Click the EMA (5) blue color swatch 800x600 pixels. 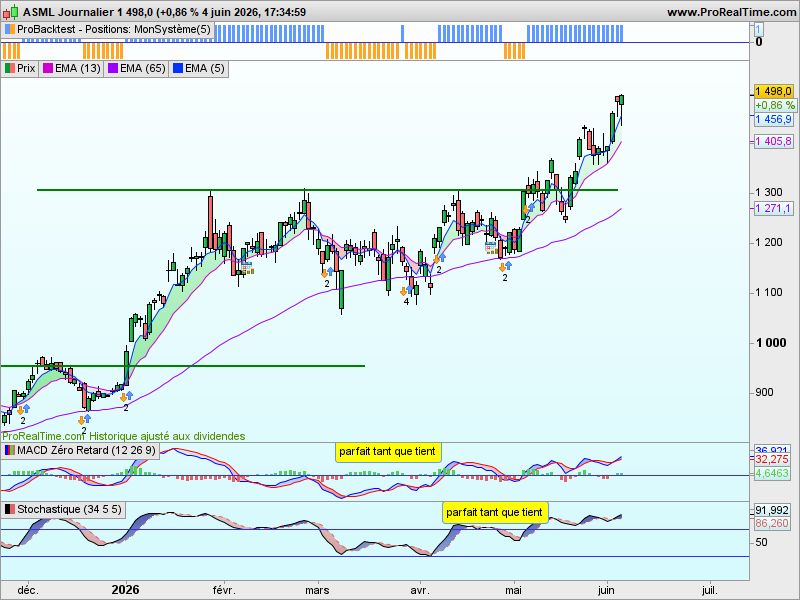(x=178, y=68)
